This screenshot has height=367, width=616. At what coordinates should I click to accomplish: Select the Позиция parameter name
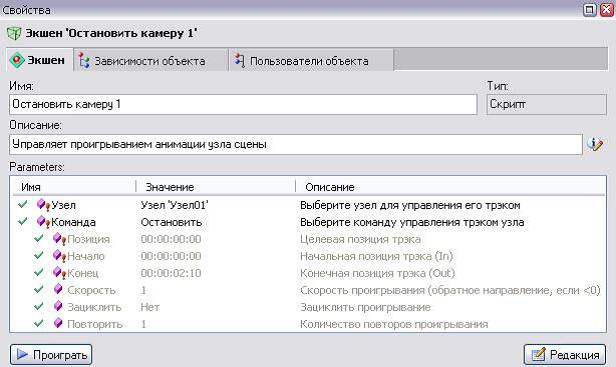pyautogui.click(x=88, y=239)
